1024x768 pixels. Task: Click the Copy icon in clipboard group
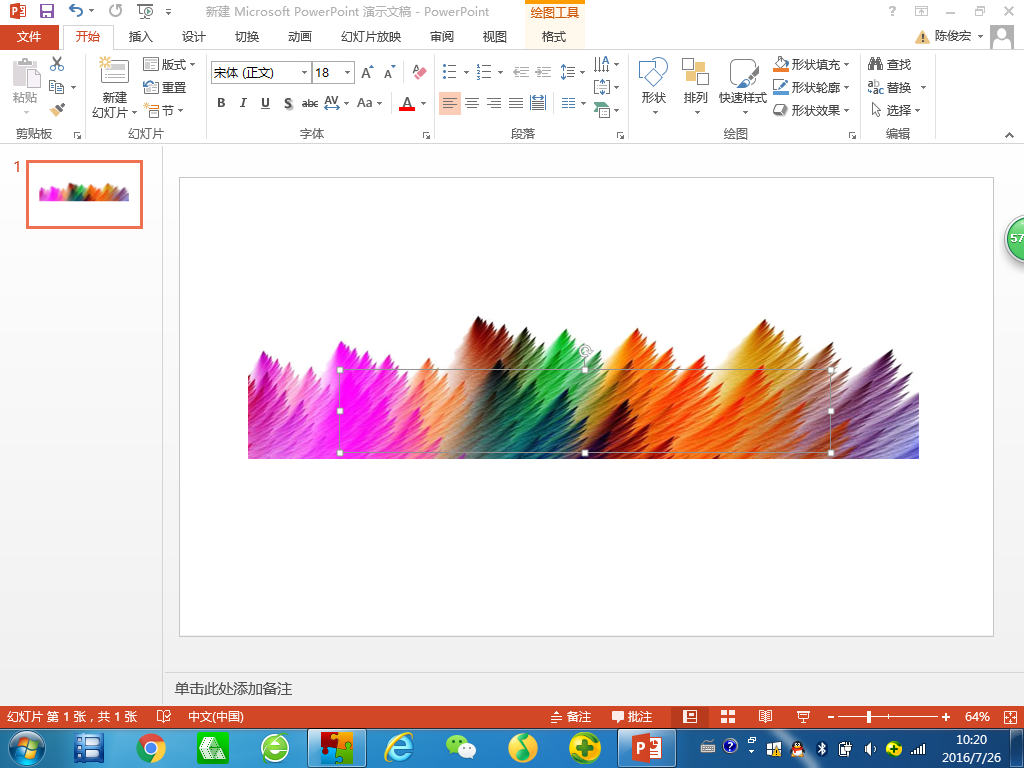tap(57, 87)
